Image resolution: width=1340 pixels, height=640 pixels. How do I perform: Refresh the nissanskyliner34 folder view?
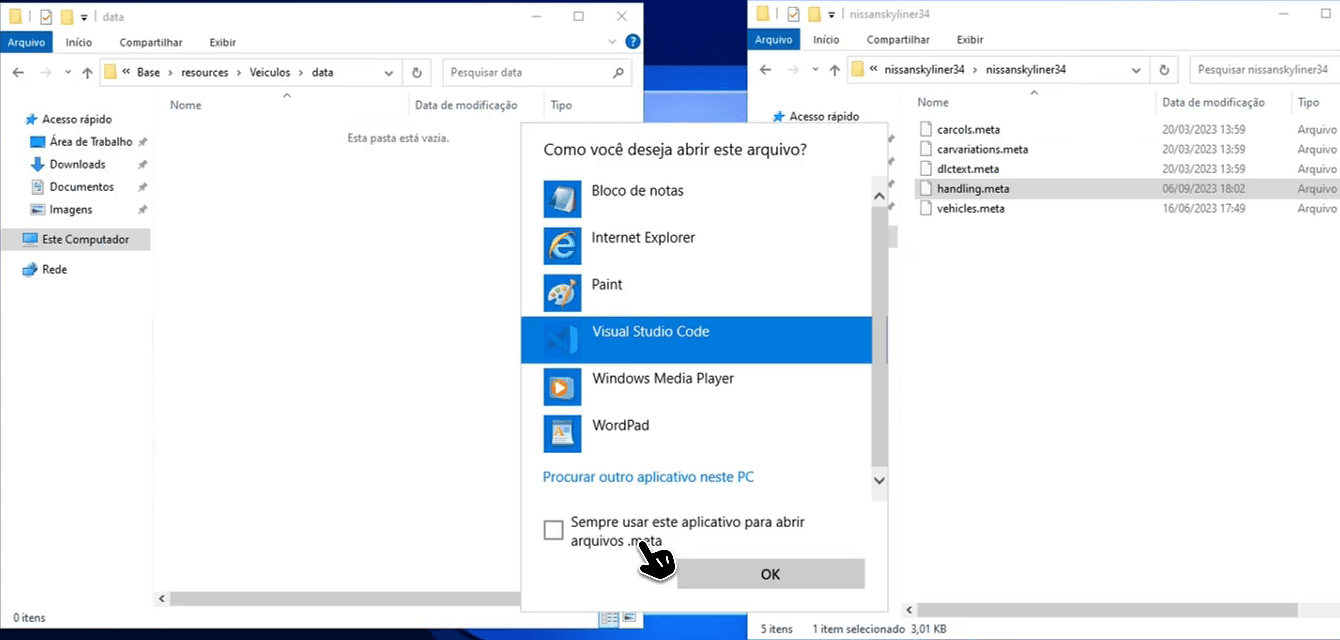click(x=1164, y=70)
